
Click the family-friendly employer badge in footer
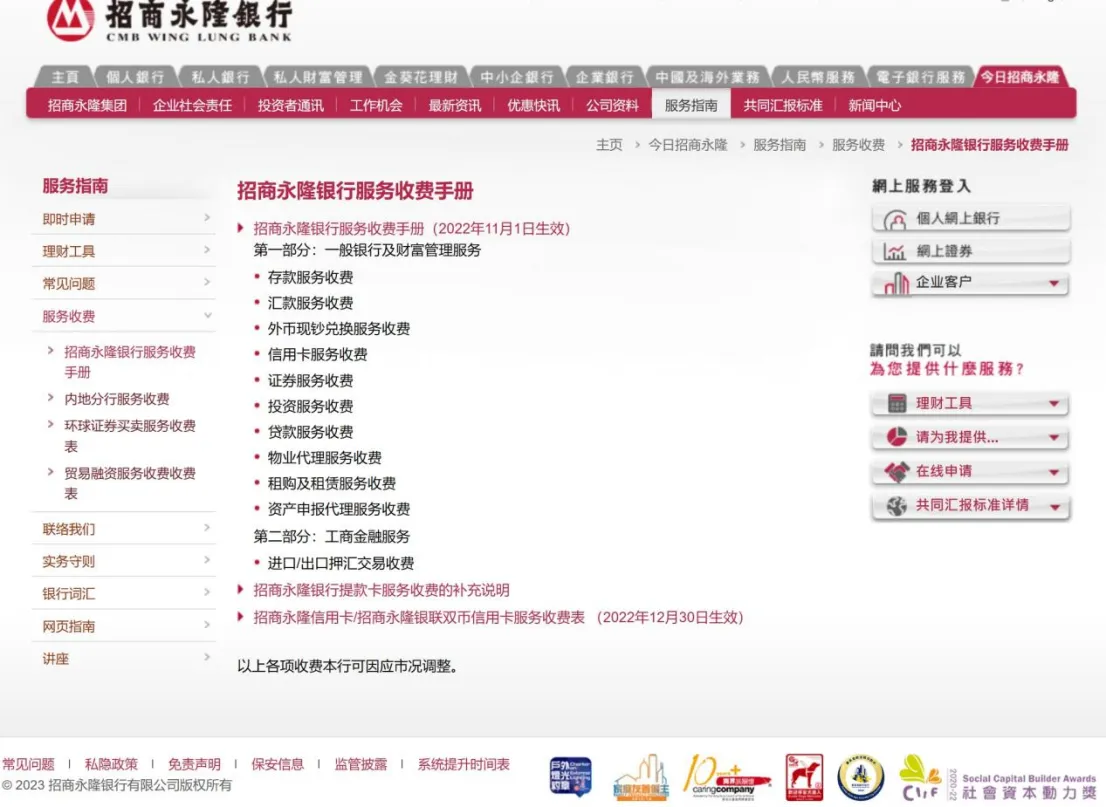[x=640, y=778]
